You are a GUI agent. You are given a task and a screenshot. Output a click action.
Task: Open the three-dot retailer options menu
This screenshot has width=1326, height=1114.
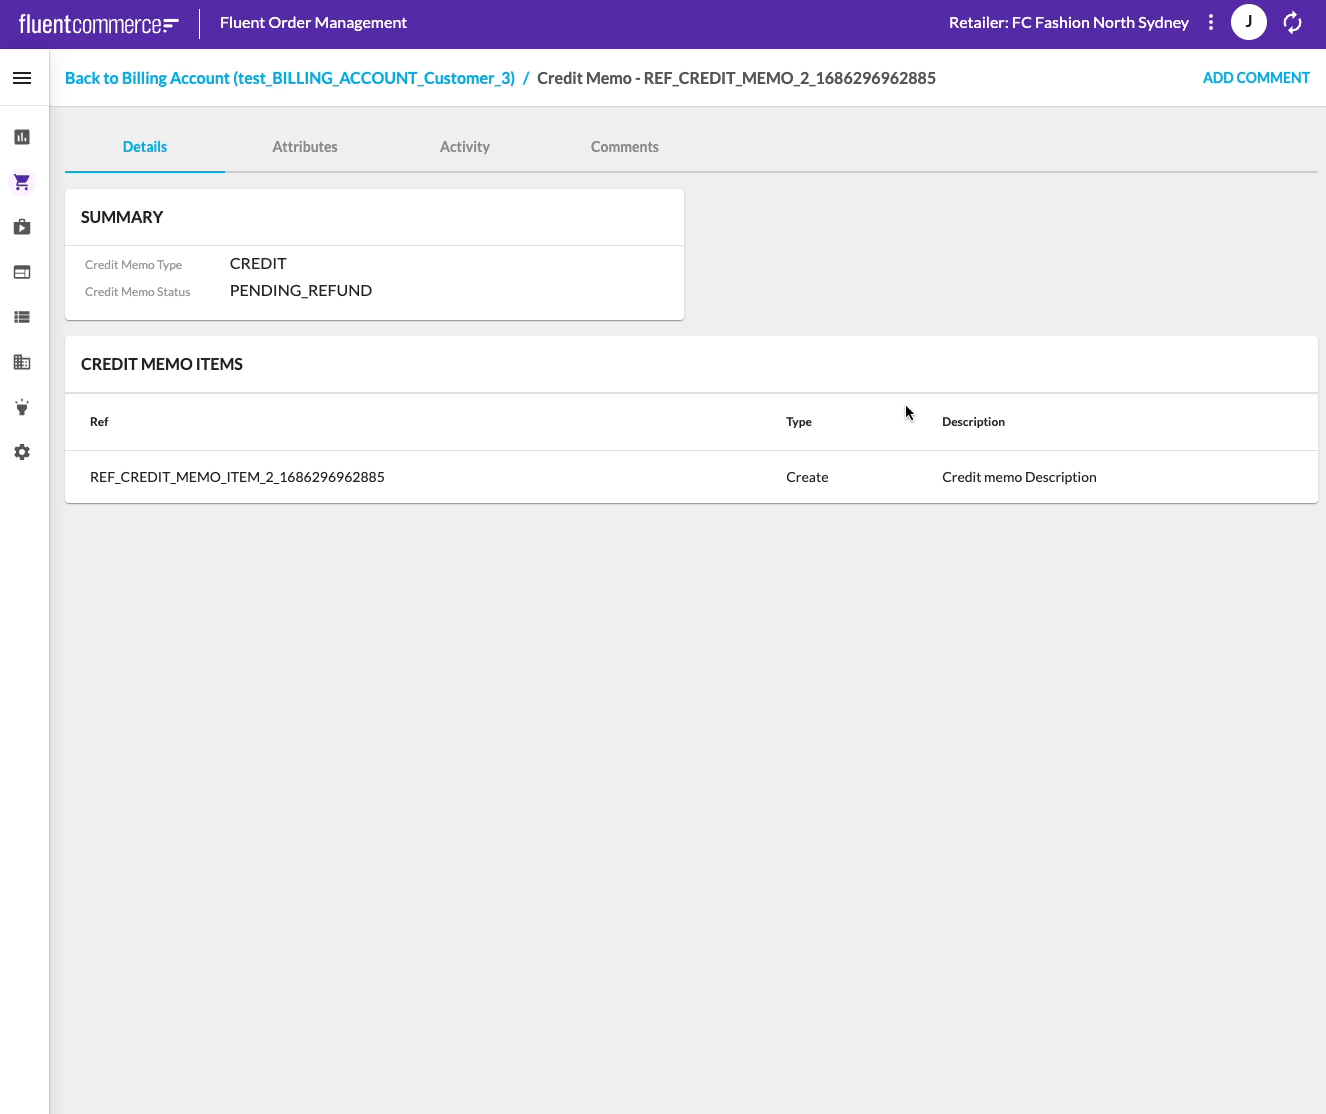point(1211,22)
